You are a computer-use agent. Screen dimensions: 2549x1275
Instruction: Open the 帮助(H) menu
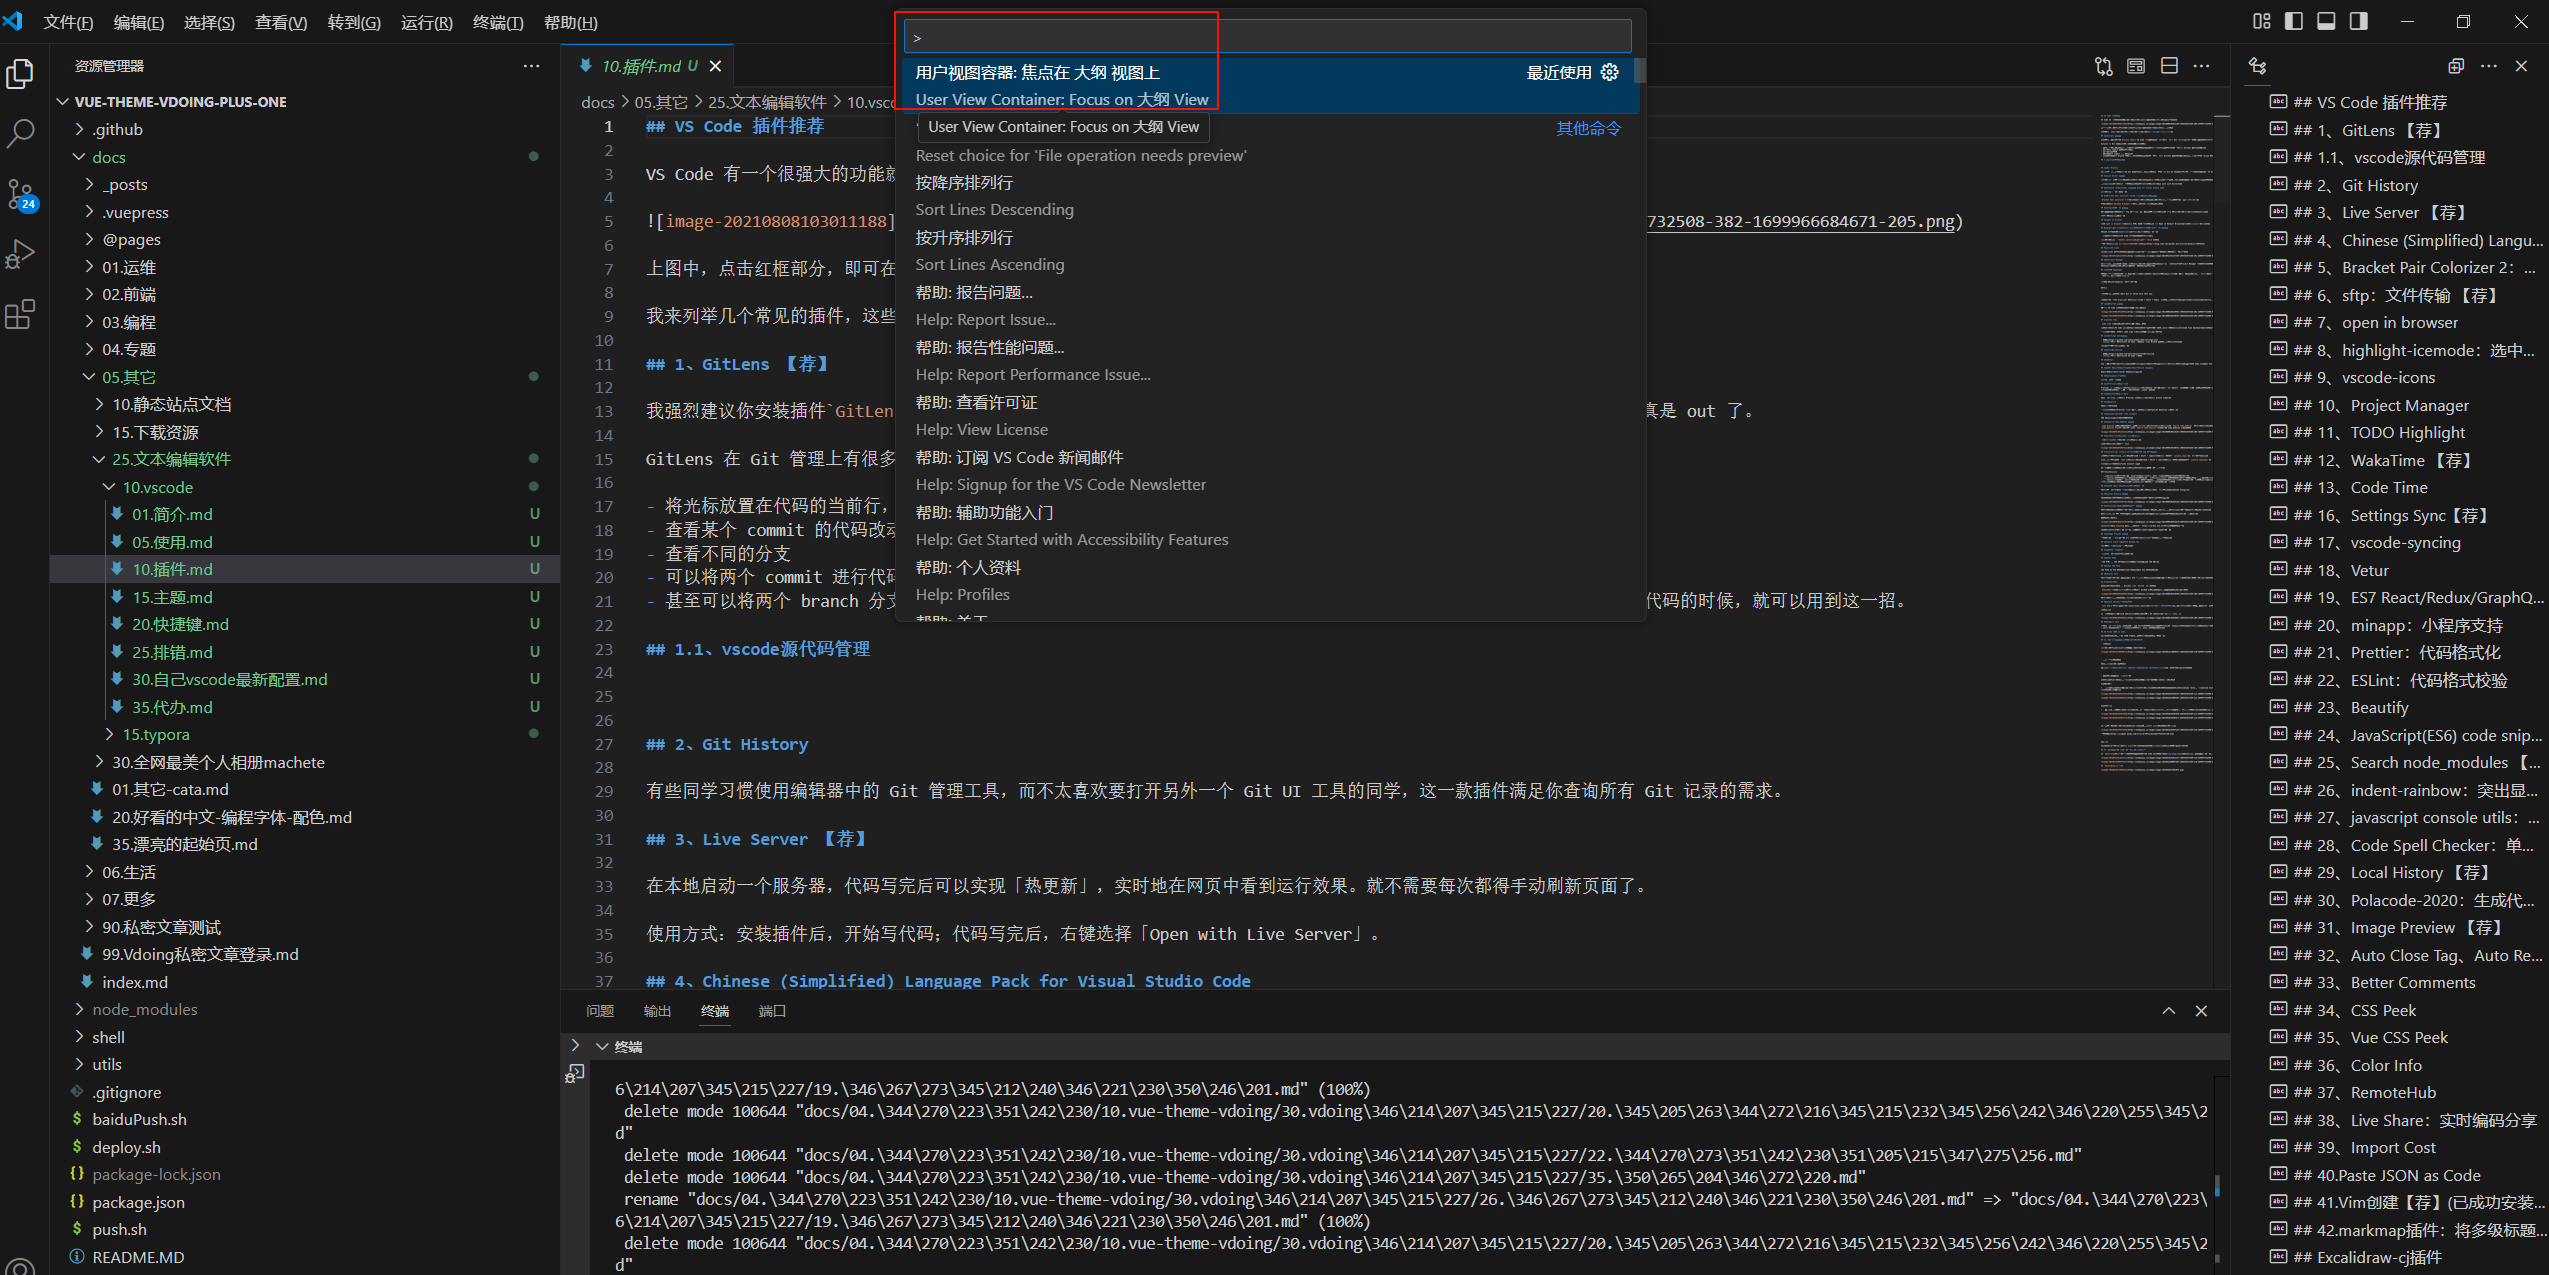pyautogui.click(x=570, y=22)
